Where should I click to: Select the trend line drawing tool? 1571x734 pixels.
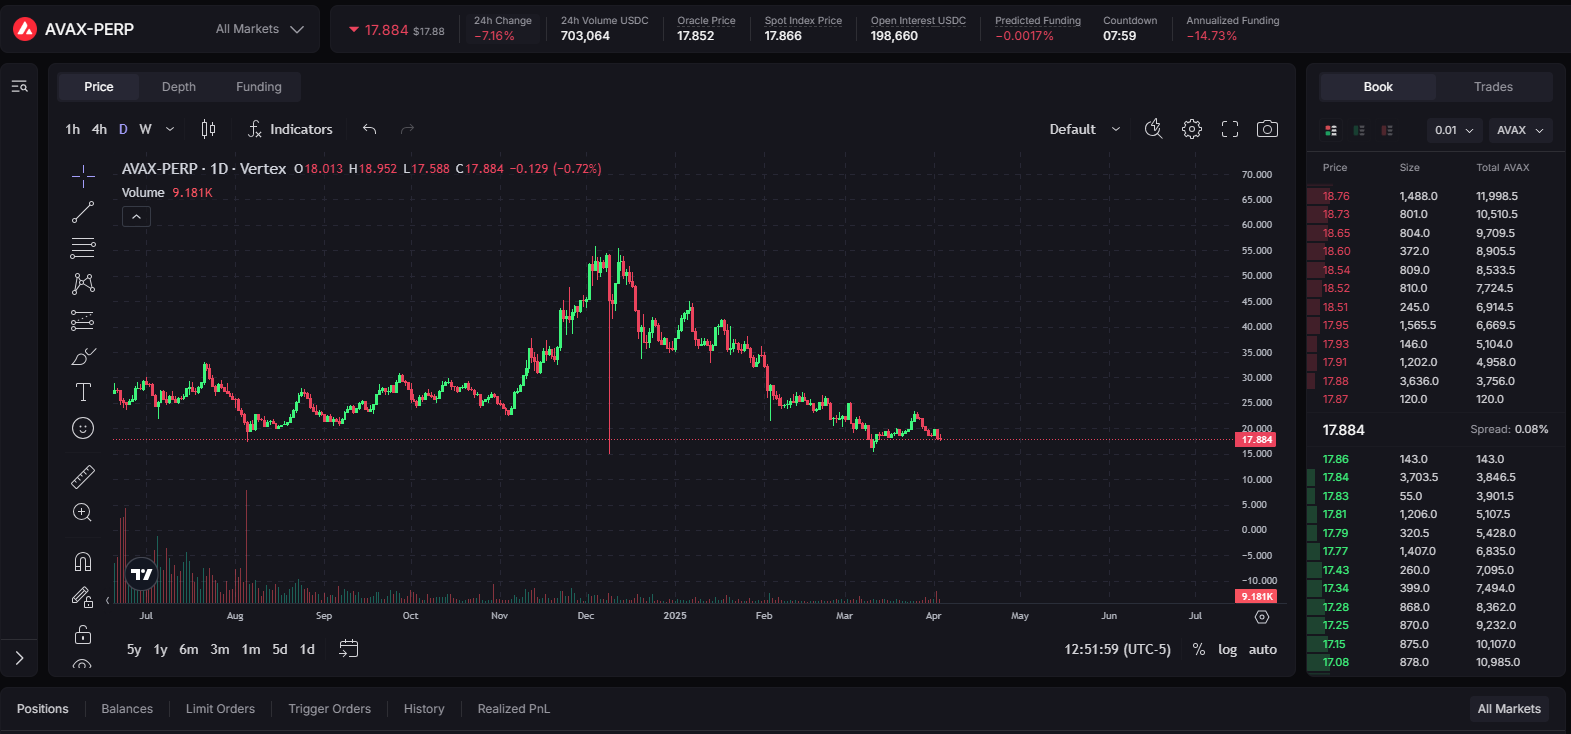[x=83, y=212]
